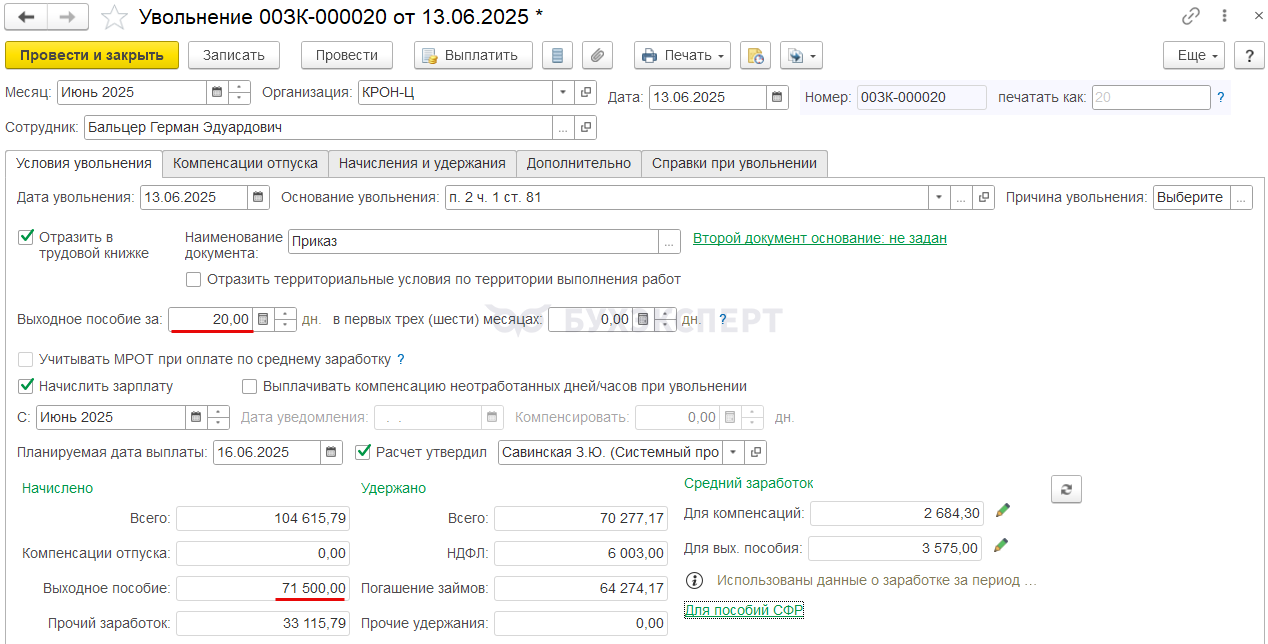Open the create-based-on icon dropdown
Image resolution: width=1268 pixels, height=644 pixels.
(x=801, y=55)
